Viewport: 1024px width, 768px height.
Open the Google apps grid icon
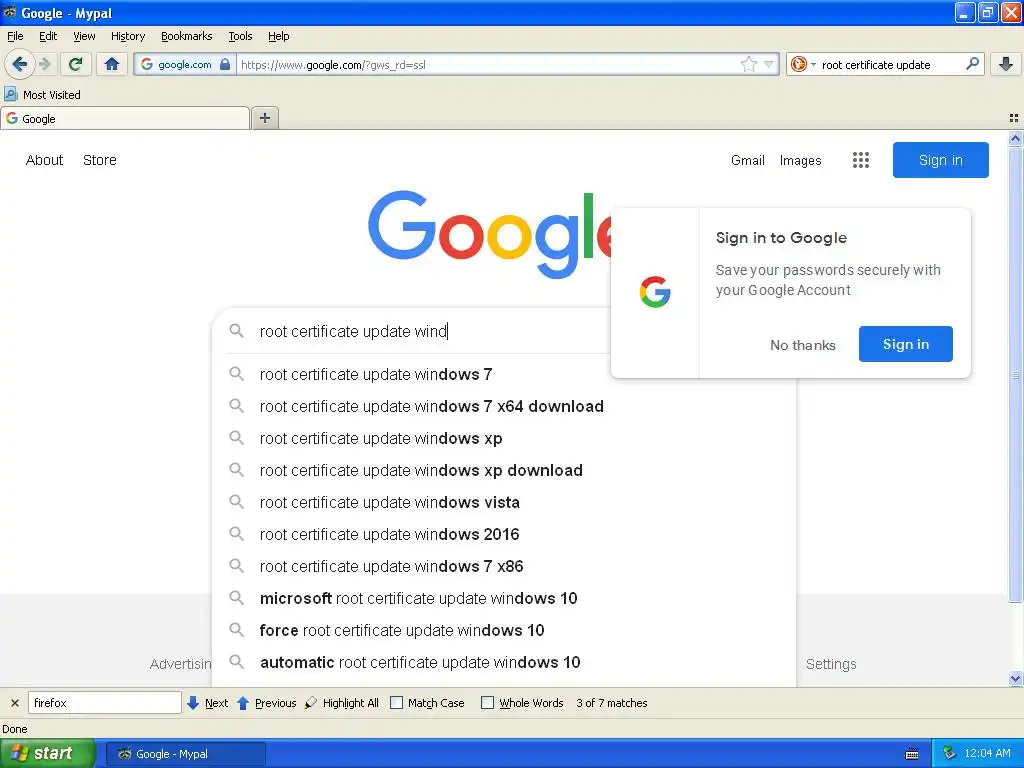(x=860, y=160)
